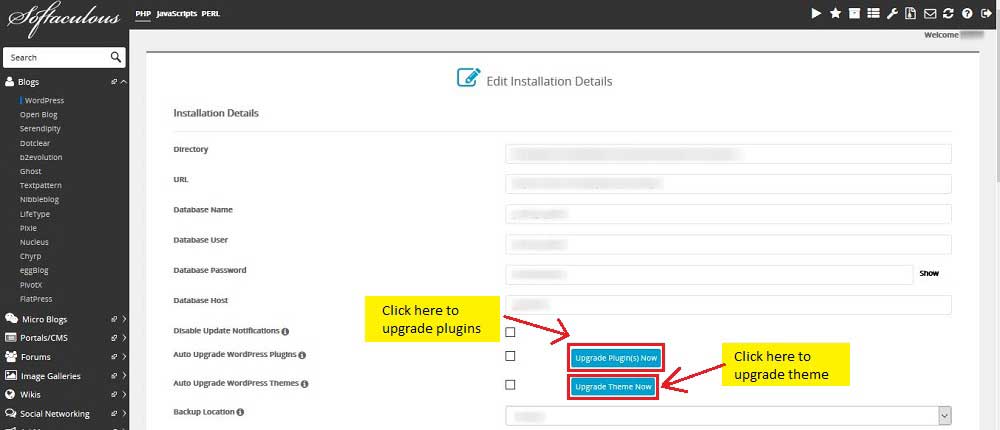Click info icon beside Auto Upgrade WordPress Themes
The width and height of the screenshot is (1000, 430).
tap(304, 384)
